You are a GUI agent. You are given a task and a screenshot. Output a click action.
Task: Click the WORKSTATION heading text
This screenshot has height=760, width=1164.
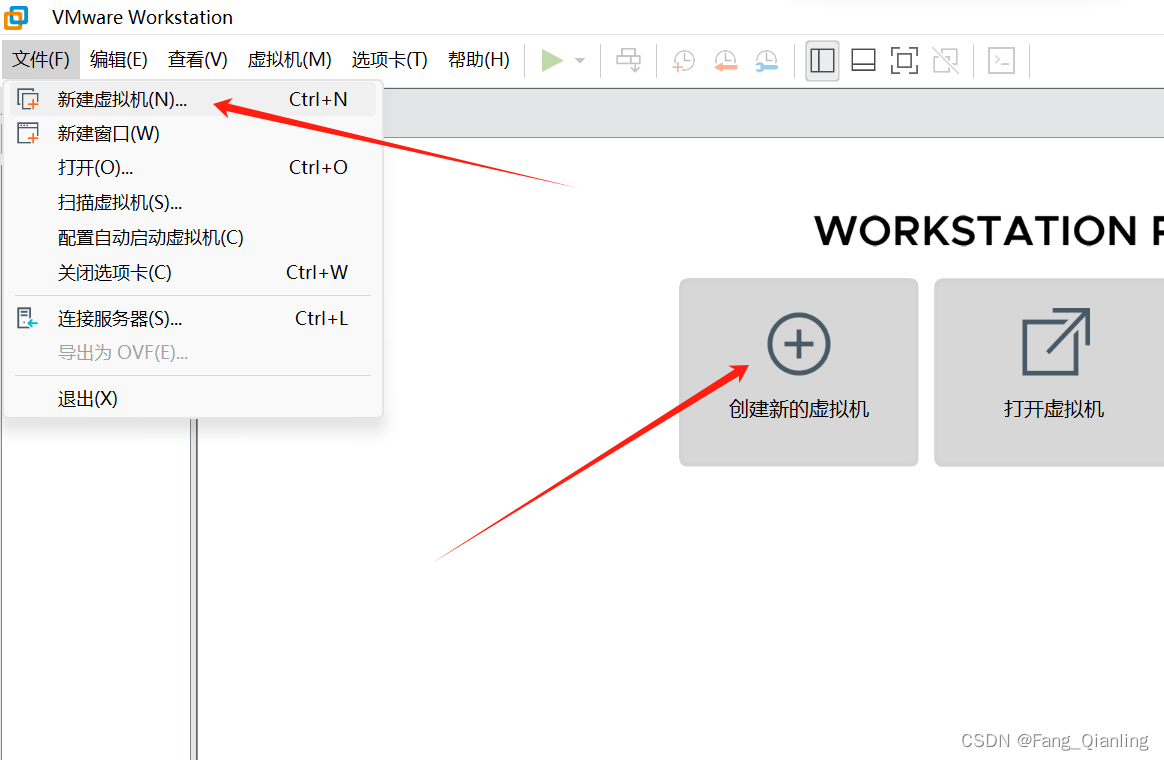pos(975,231)
